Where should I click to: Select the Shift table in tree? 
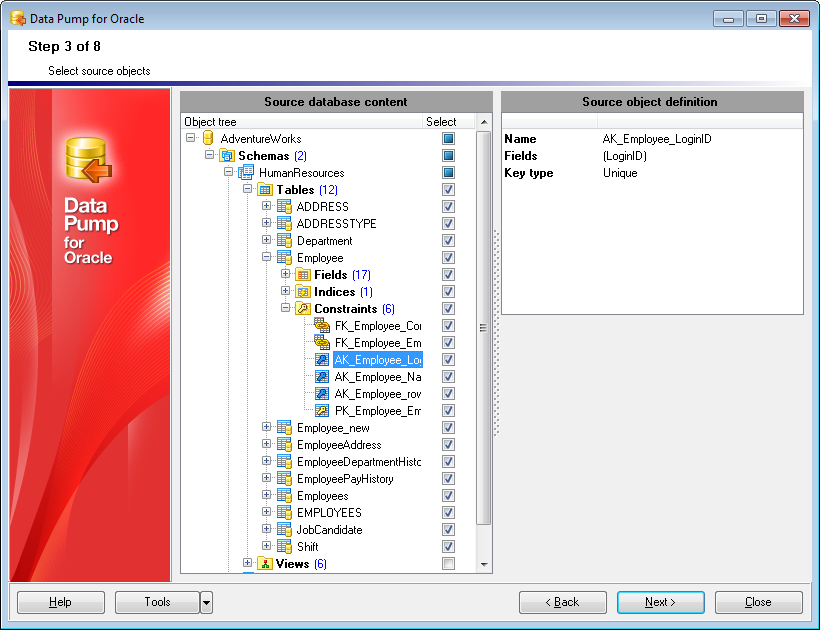[x=307, y=547]
